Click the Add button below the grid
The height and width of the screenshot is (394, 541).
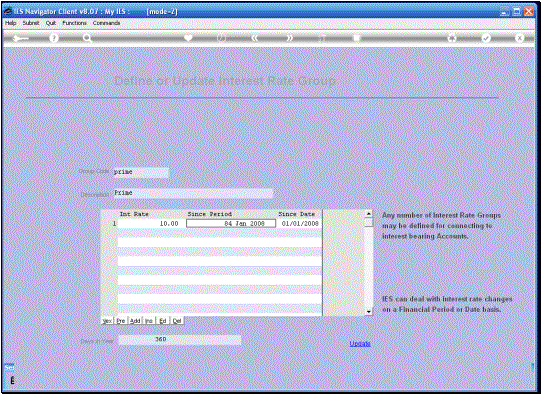(135, 321)
